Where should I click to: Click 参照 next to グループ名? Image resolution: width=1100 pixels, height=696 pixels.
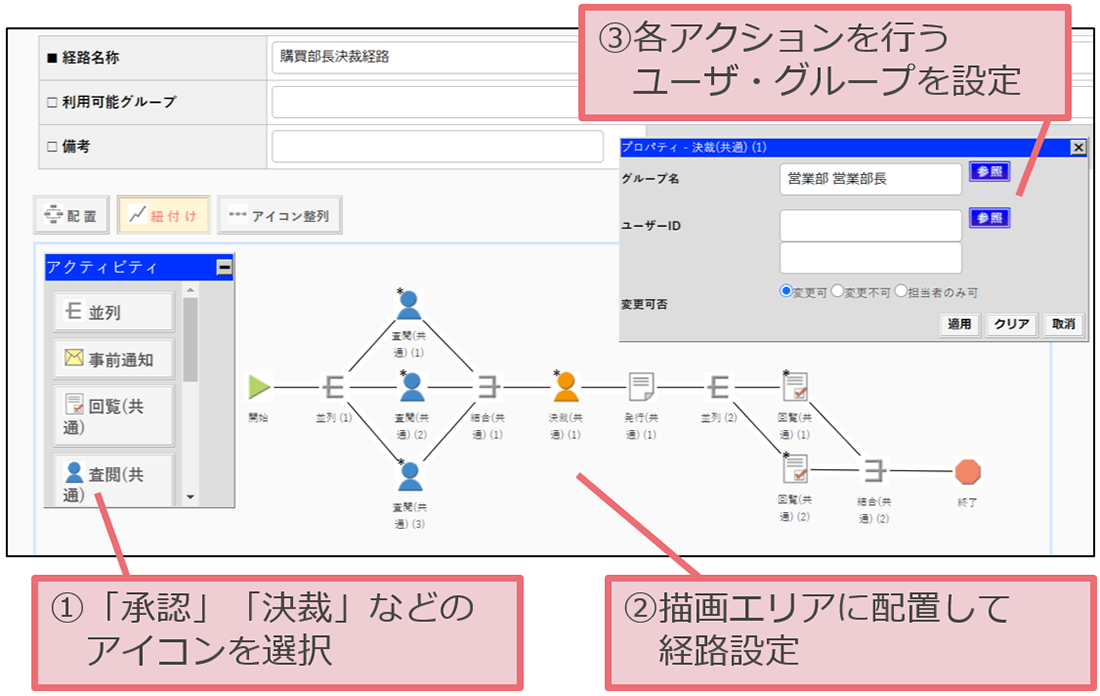pyautogui.click(x=989, y=172)
